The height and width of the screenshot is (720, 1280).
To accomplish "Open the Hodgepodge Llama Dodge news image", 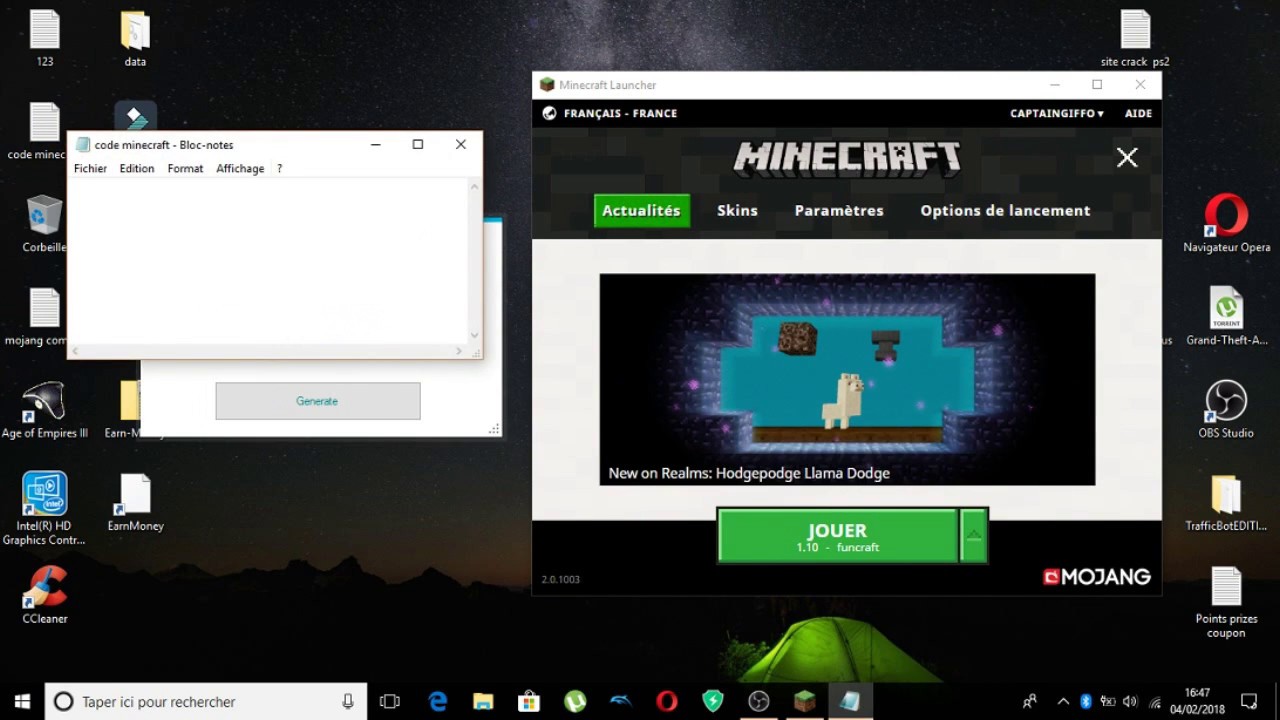I will [x=847, y=379].
